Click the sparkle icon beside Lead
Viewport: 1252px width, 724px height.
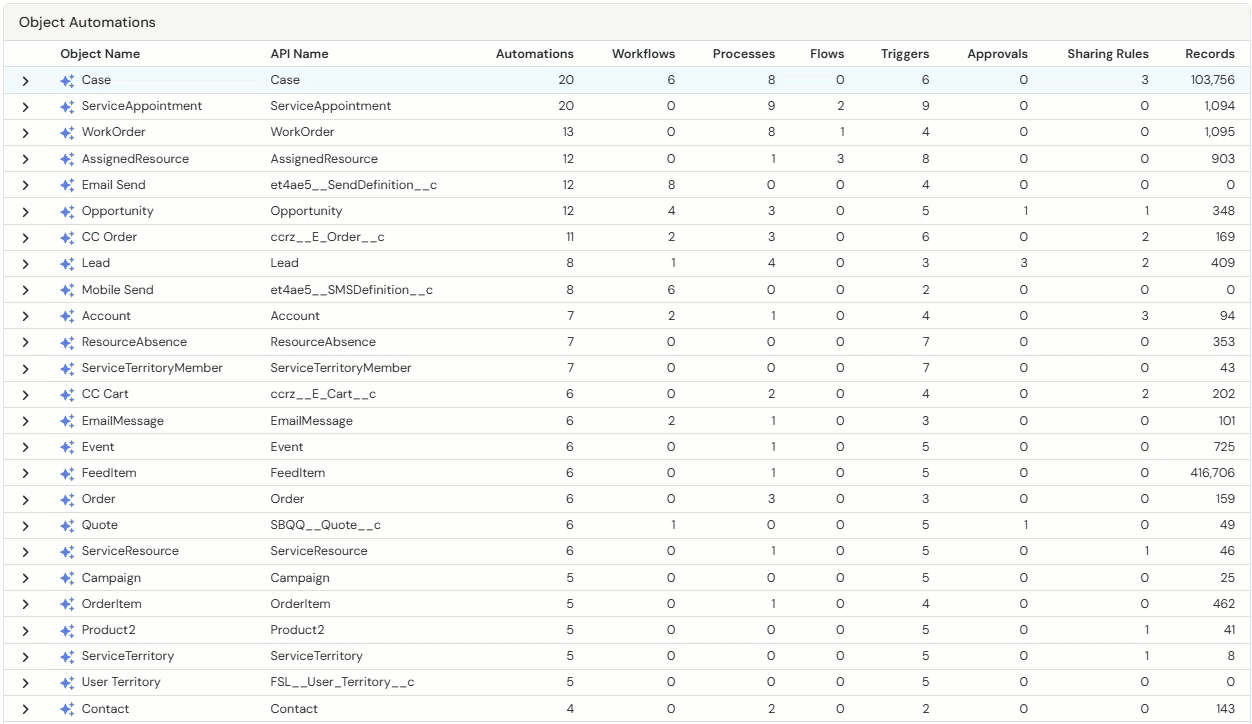(x=67, y=263)
